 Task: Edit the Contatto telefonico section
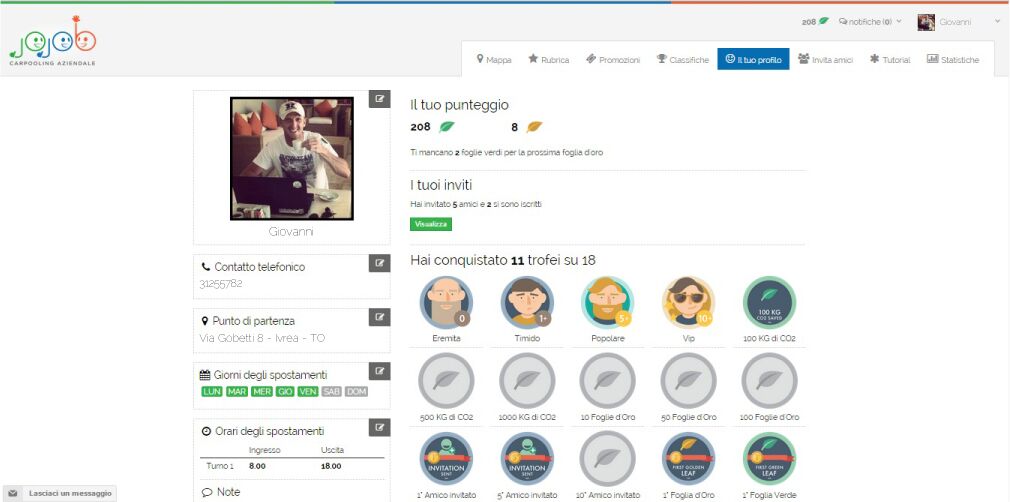(x=379, y=263)
